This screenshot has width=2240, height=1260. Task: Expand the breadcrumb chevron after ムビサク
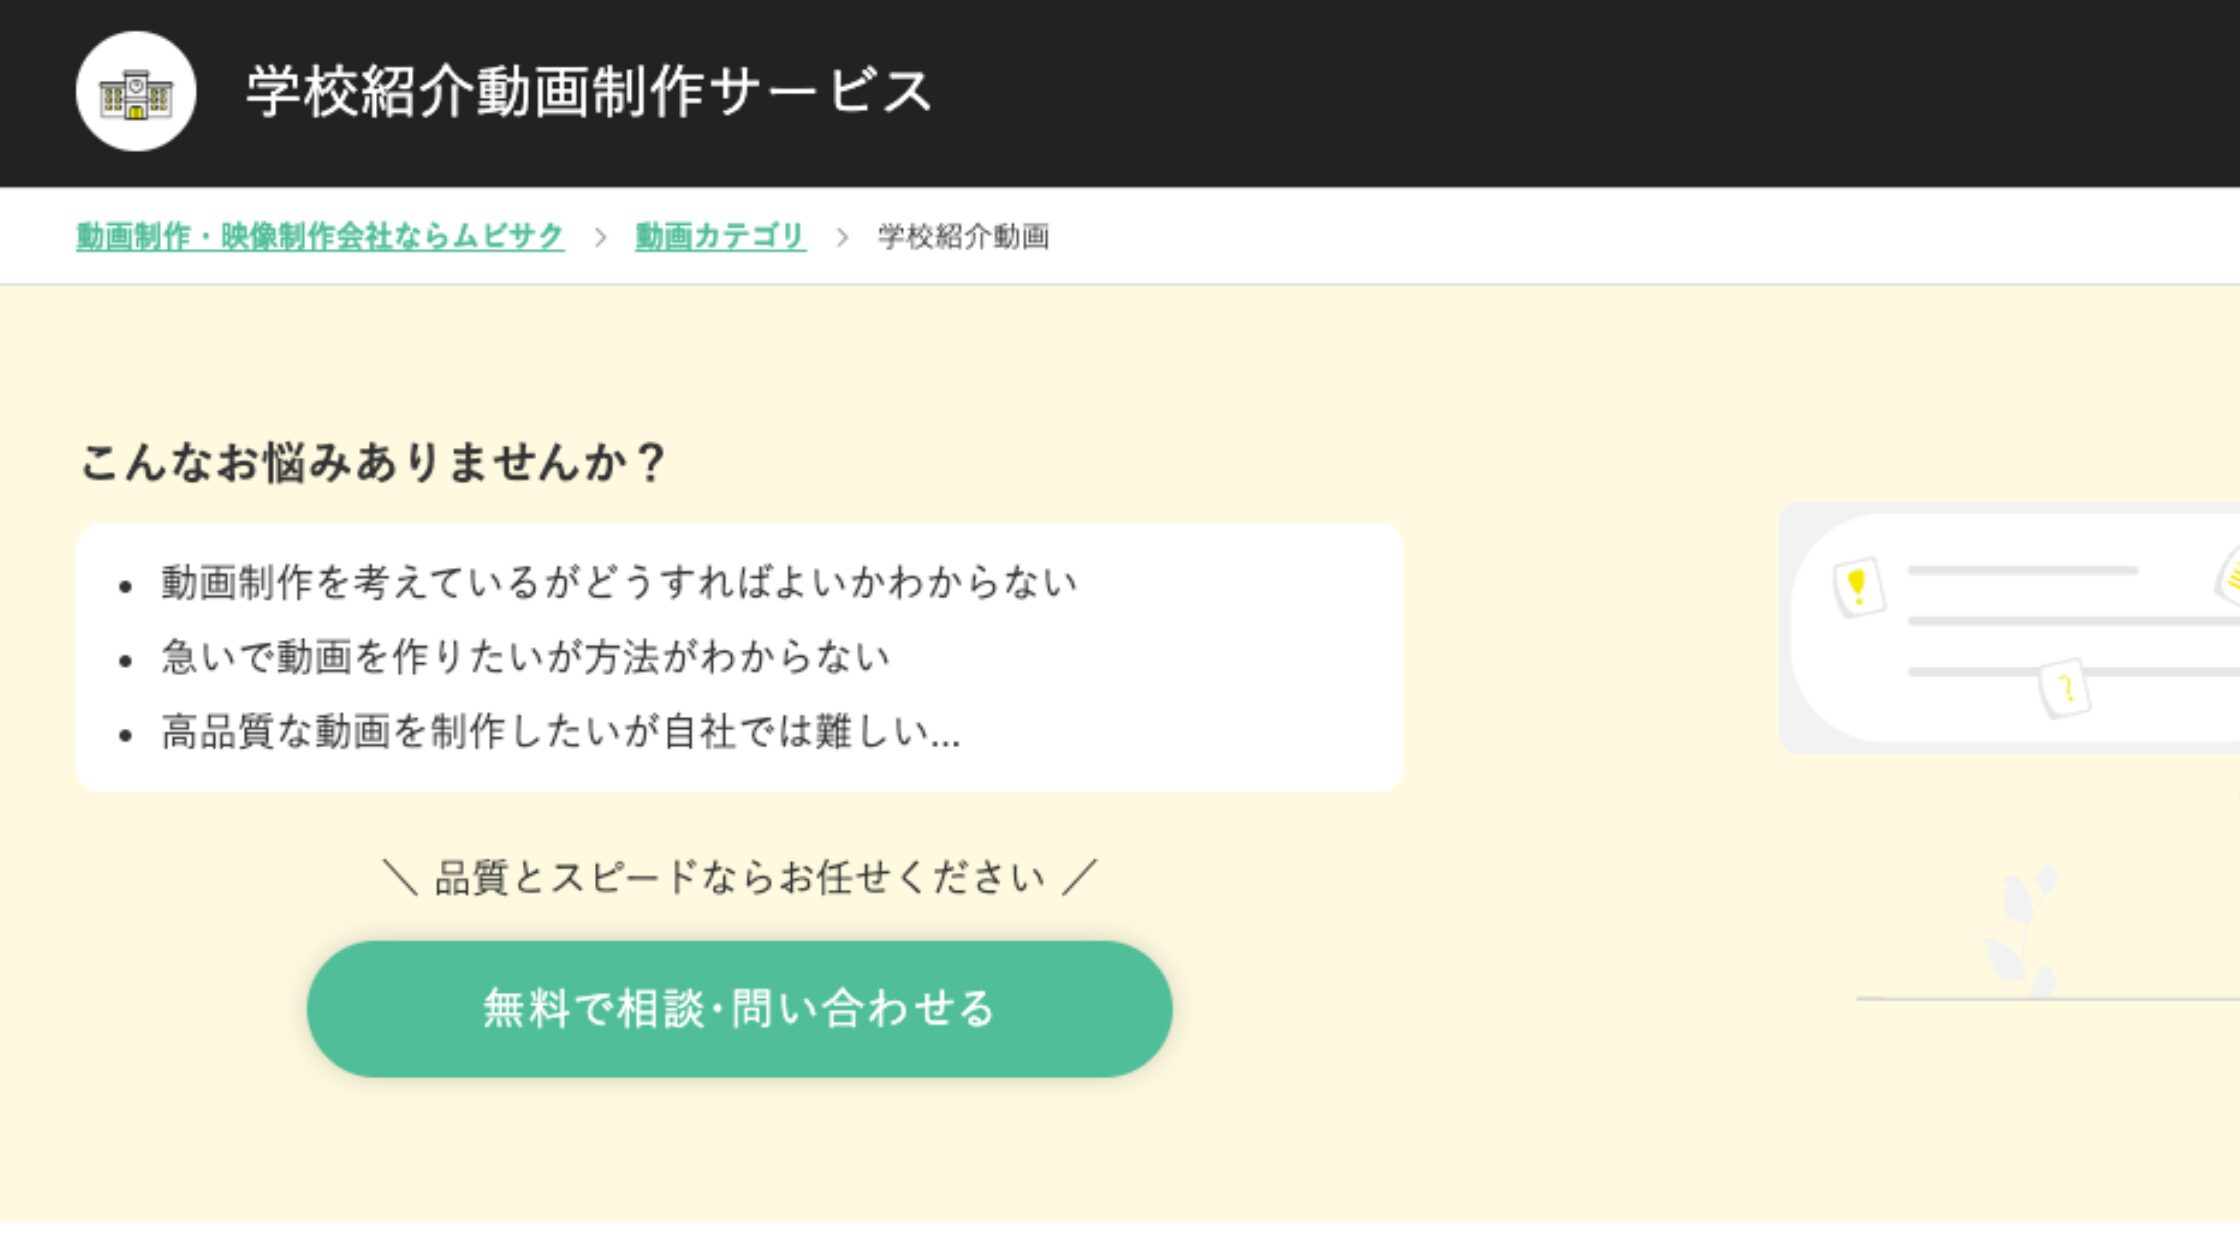(x=601, y=237)
